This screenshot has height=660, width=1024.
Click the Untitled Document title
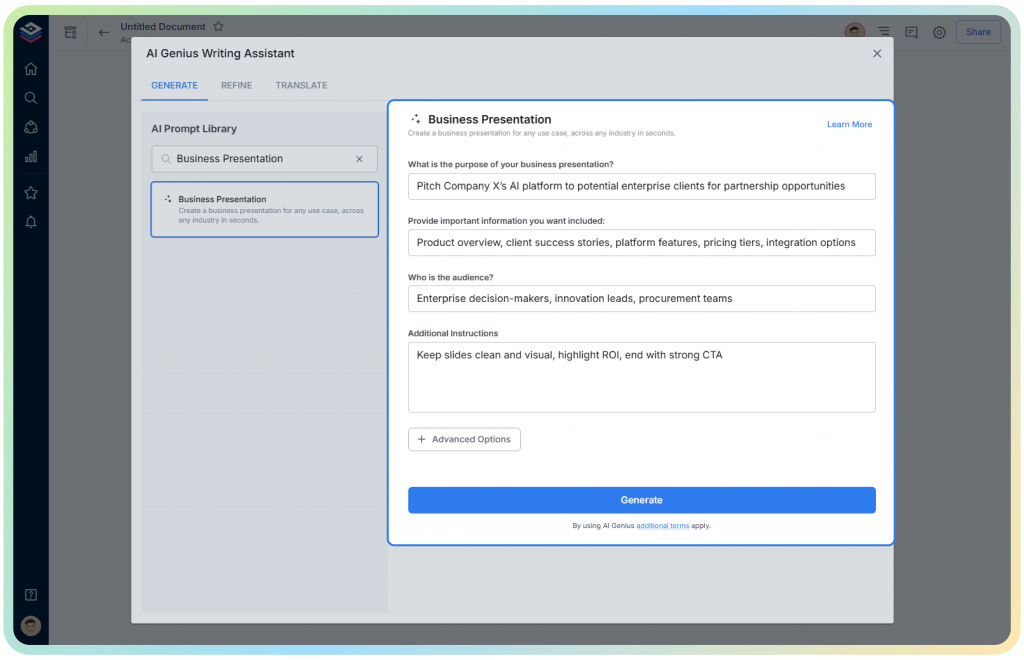point(163,27)
